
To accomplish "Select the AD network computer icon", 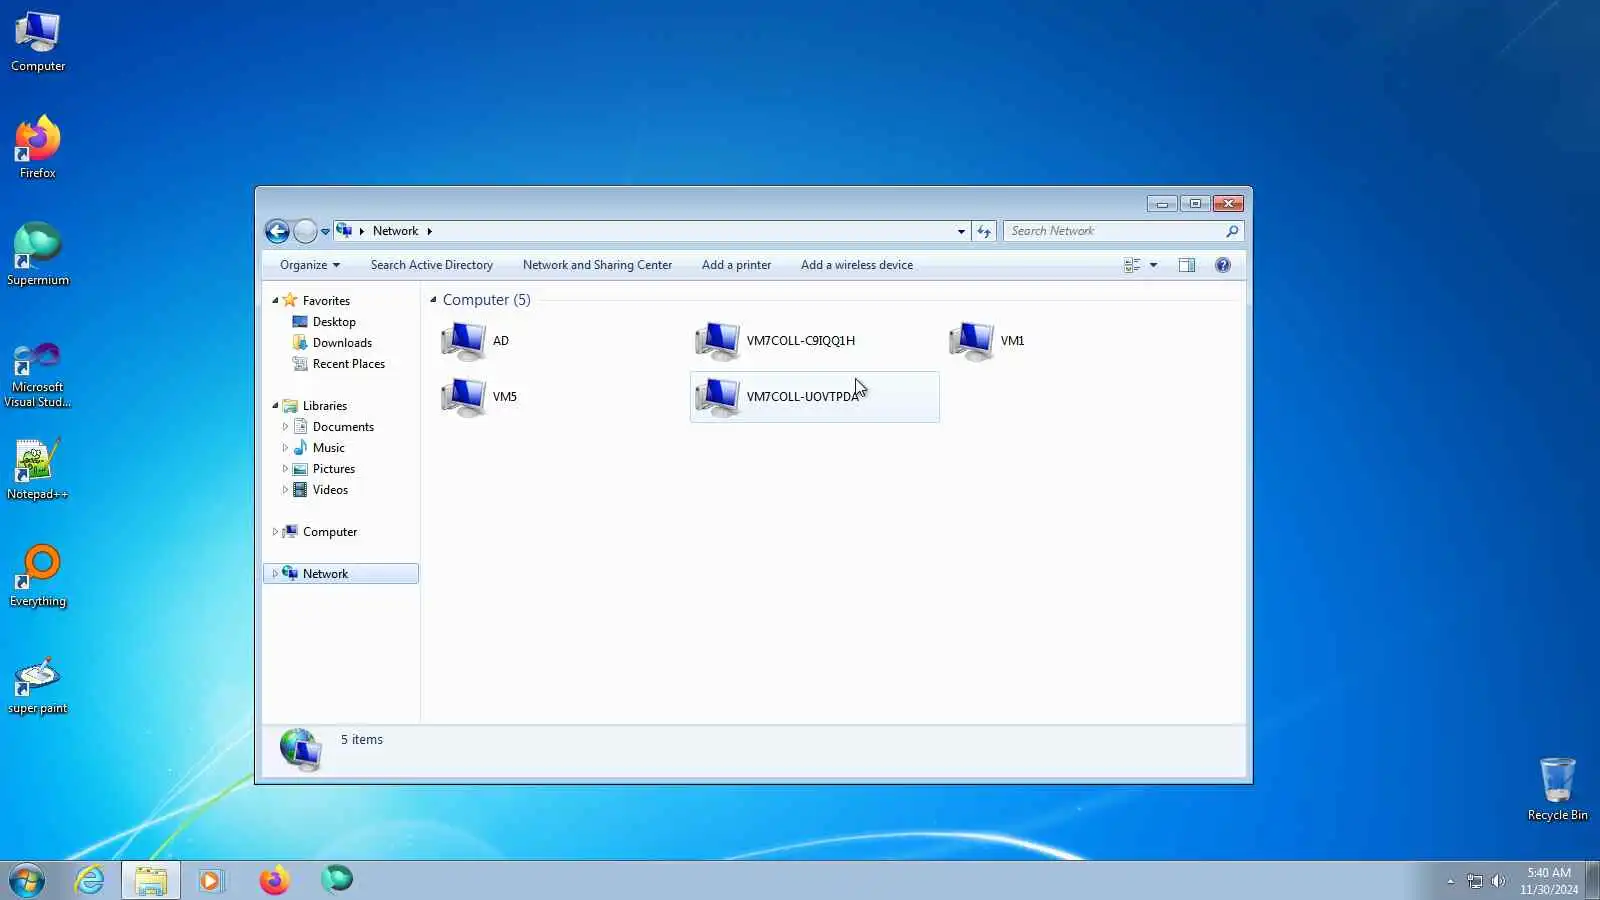I will [x=464, y=341].
